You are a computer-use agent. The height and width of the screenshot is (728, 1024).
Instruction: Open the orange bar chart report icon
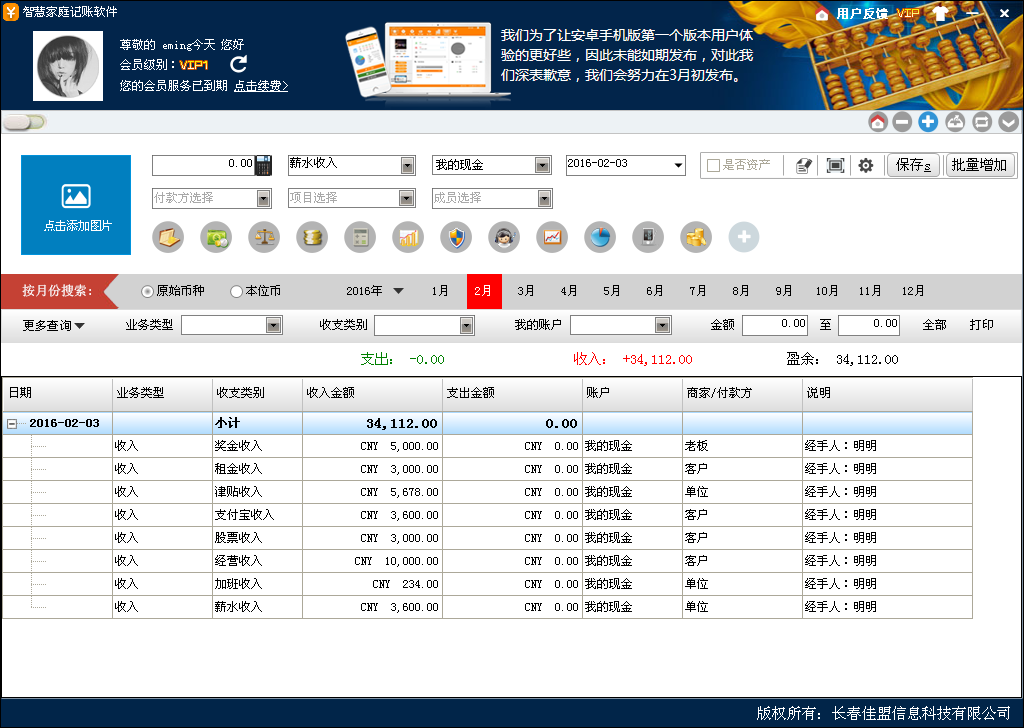pyautogui.click(x=408, y=237)
